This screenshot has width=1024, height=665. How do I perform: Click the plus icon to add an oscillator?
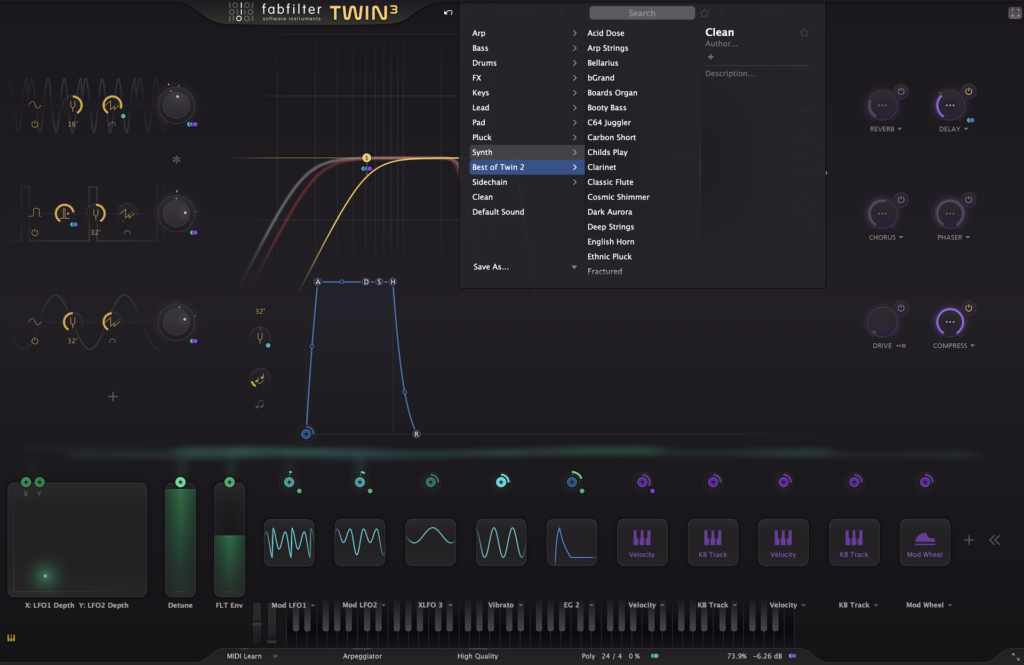click(x=113, y=397)
